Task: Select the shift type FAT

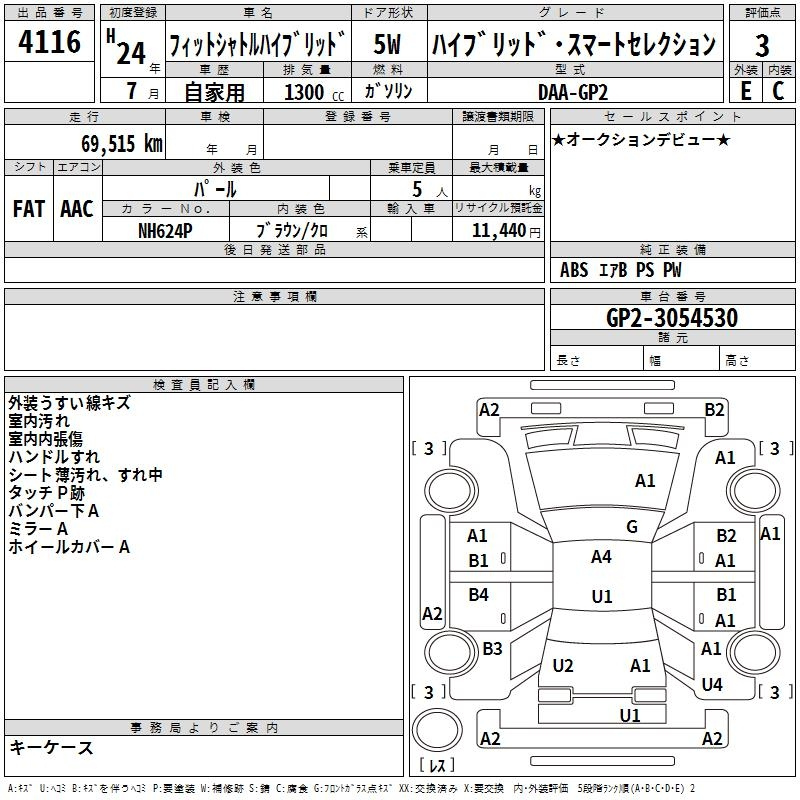Action: click(x=29, y=209)
